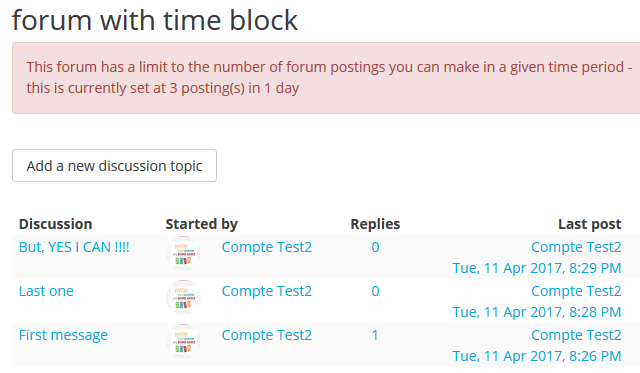Click avatar in 'But, YES I CAN' row

pos(183,254)
